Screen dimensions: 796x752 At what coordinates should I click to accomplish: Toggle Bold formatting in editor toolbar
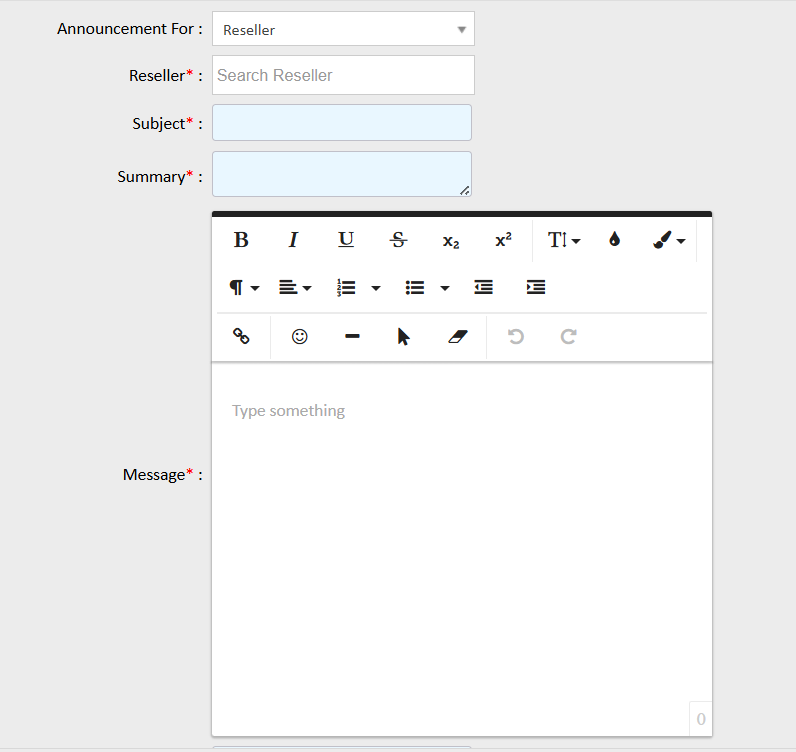coord(241,240)
